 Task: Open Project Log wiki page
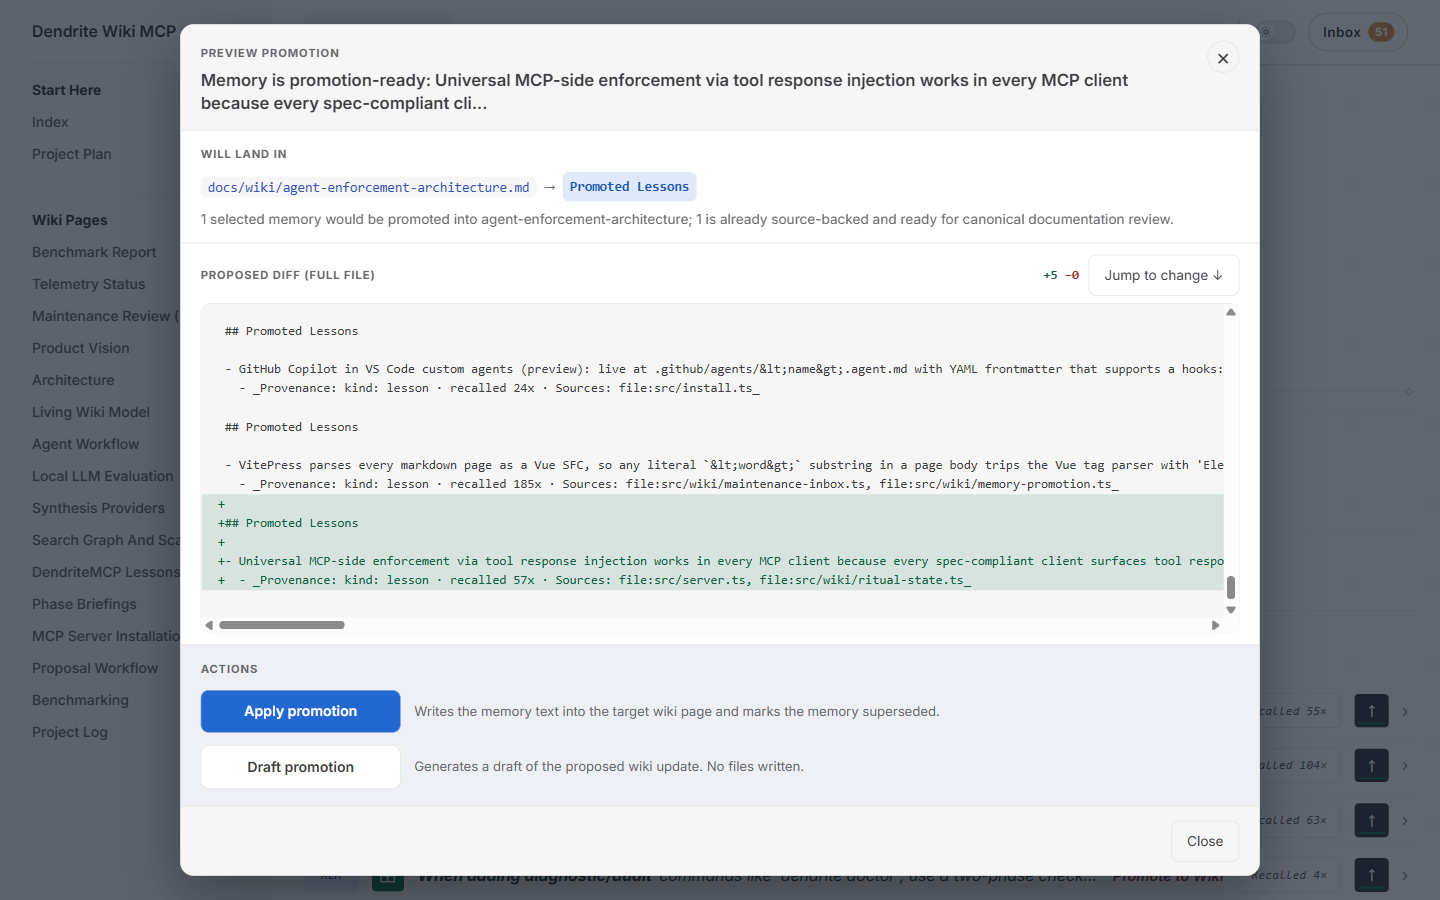[x=70, y=732]
